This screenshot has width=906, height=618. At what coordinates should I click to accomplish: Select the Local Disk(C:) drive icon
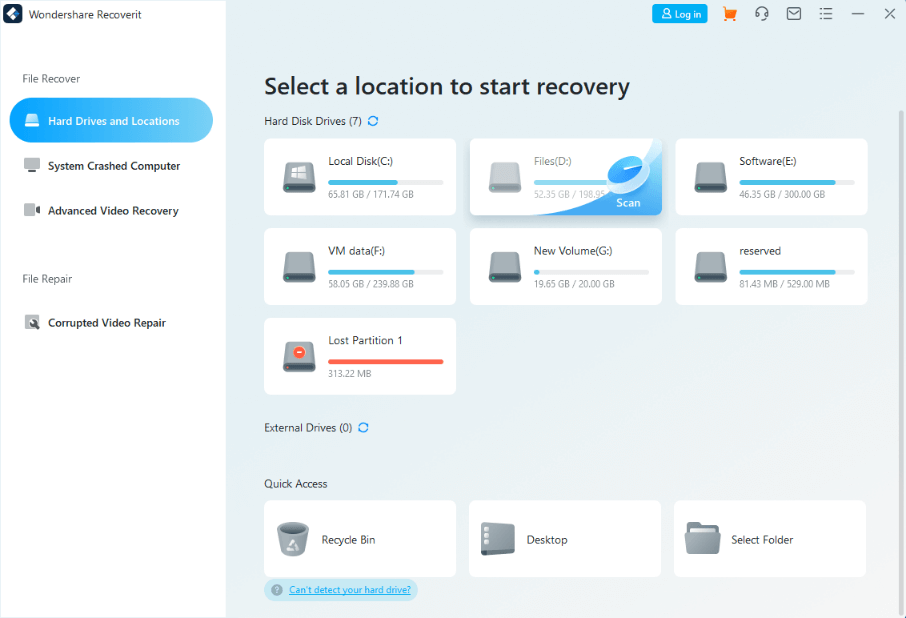coord(299,177)
